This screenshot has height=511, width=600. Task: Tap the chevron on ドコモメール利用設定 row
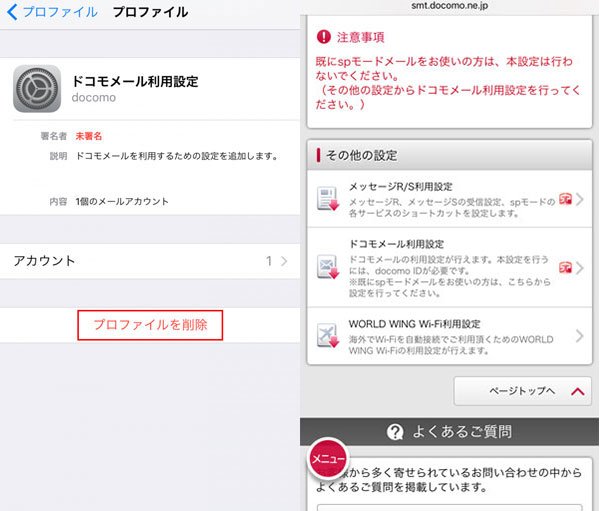(x=580, y=268)
